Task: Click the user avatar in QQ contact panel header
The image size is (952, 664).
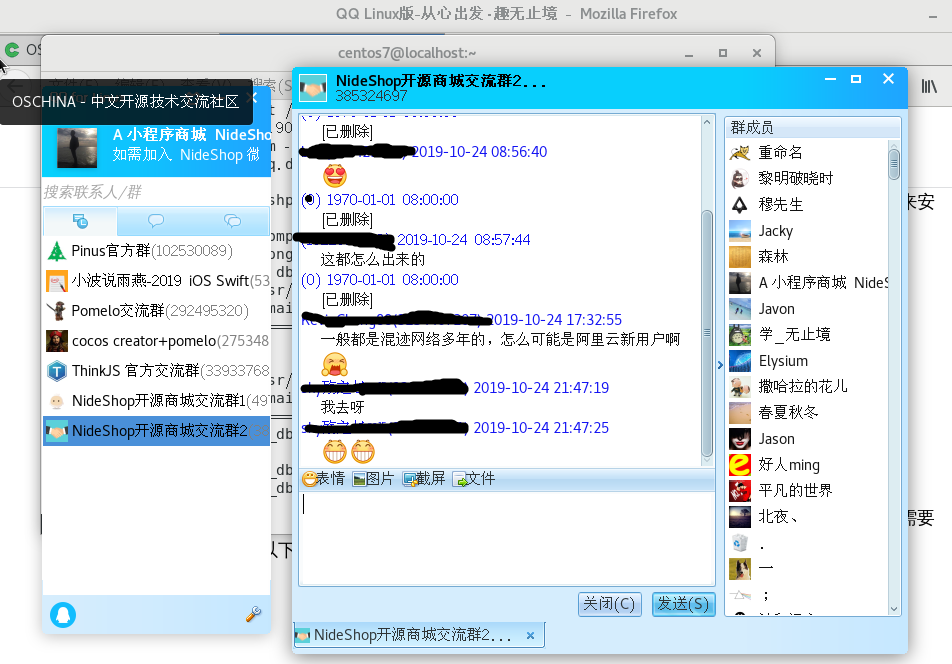Action: 76,147
